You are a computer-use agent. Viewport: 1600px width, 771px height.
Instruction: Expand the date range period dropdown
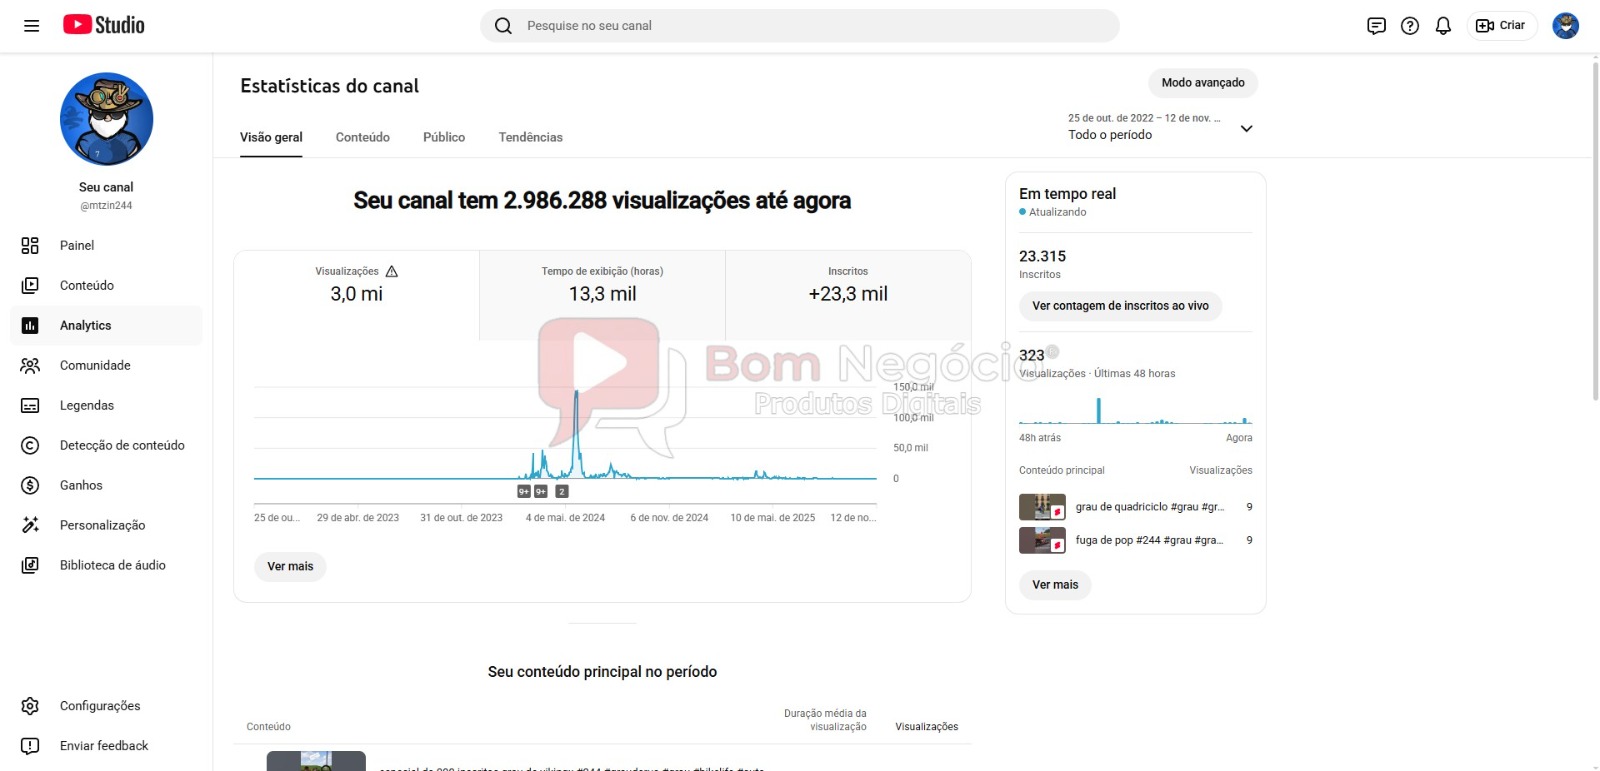(x=1246, y=128)
